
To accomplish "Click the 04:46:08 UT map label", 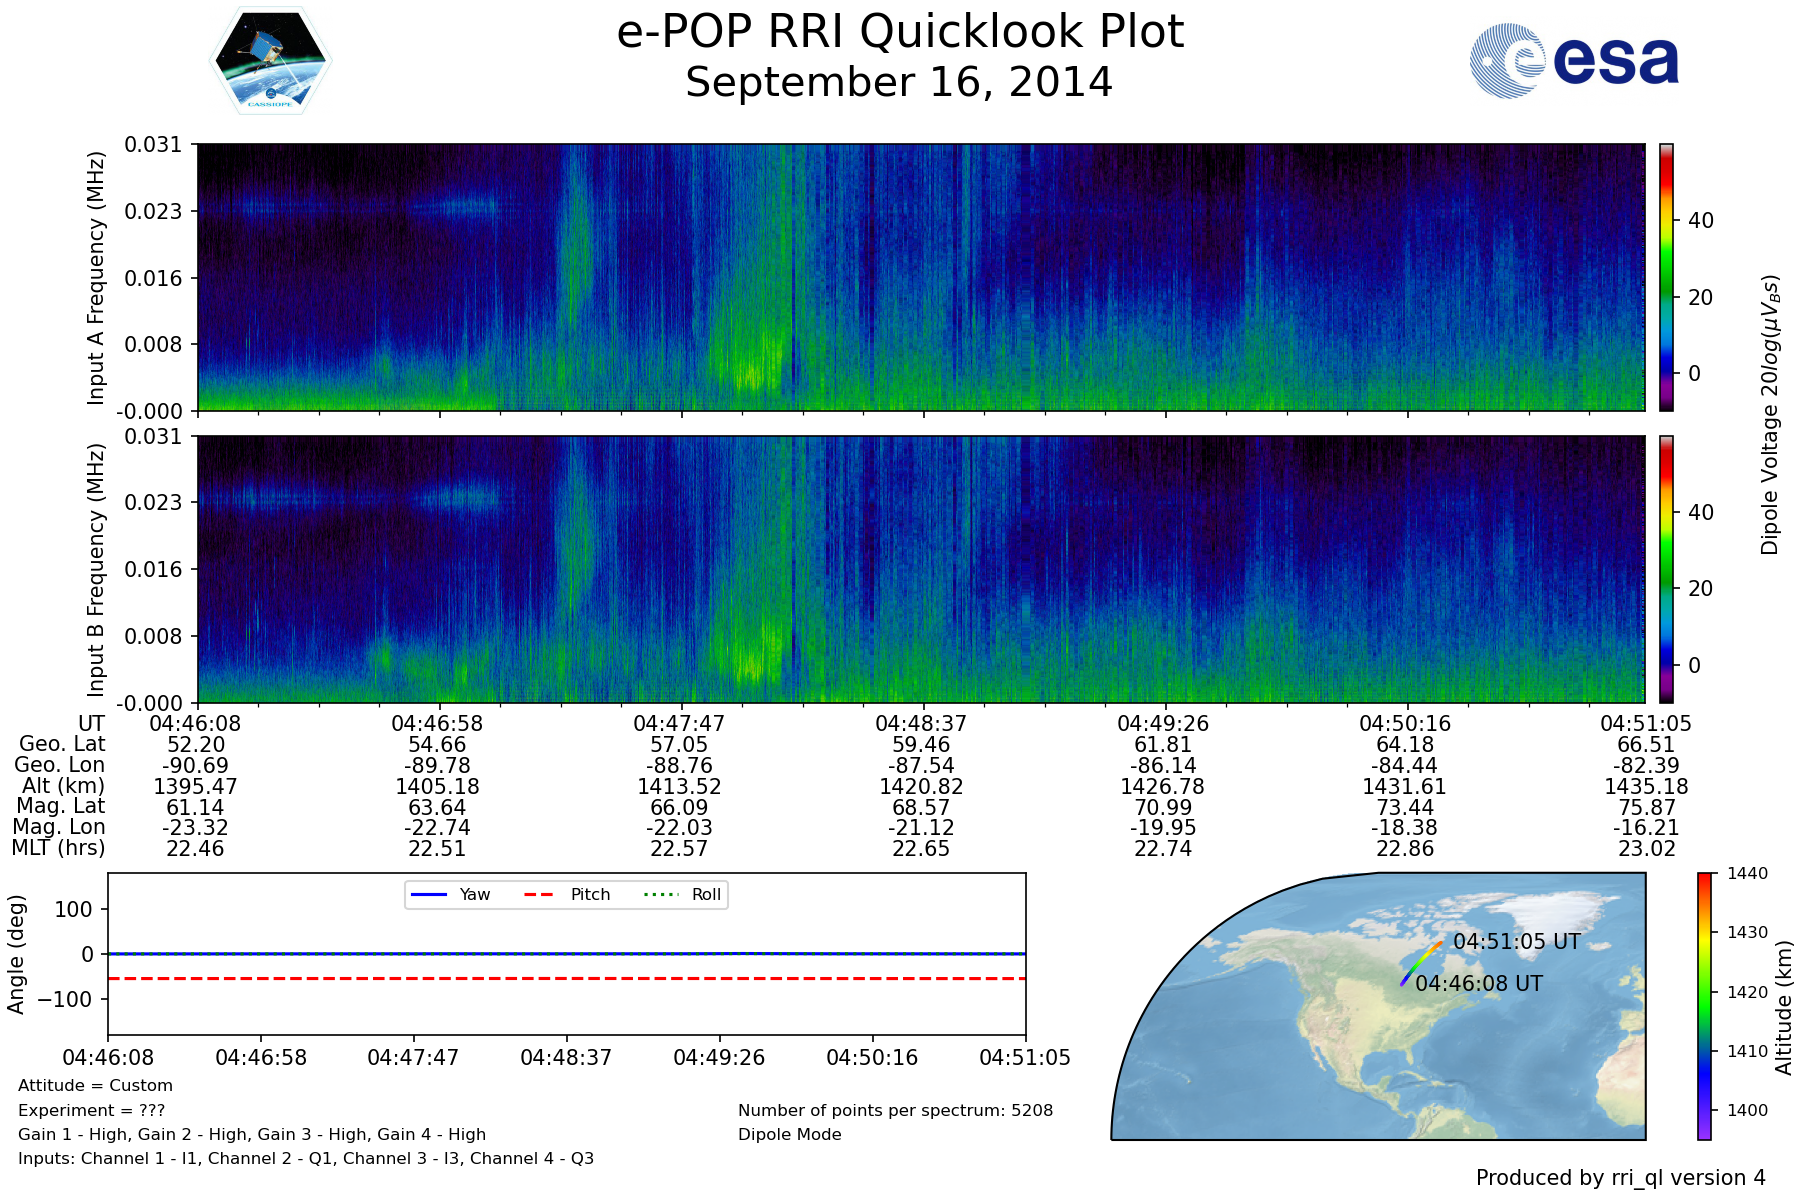I will (1478, 984).
